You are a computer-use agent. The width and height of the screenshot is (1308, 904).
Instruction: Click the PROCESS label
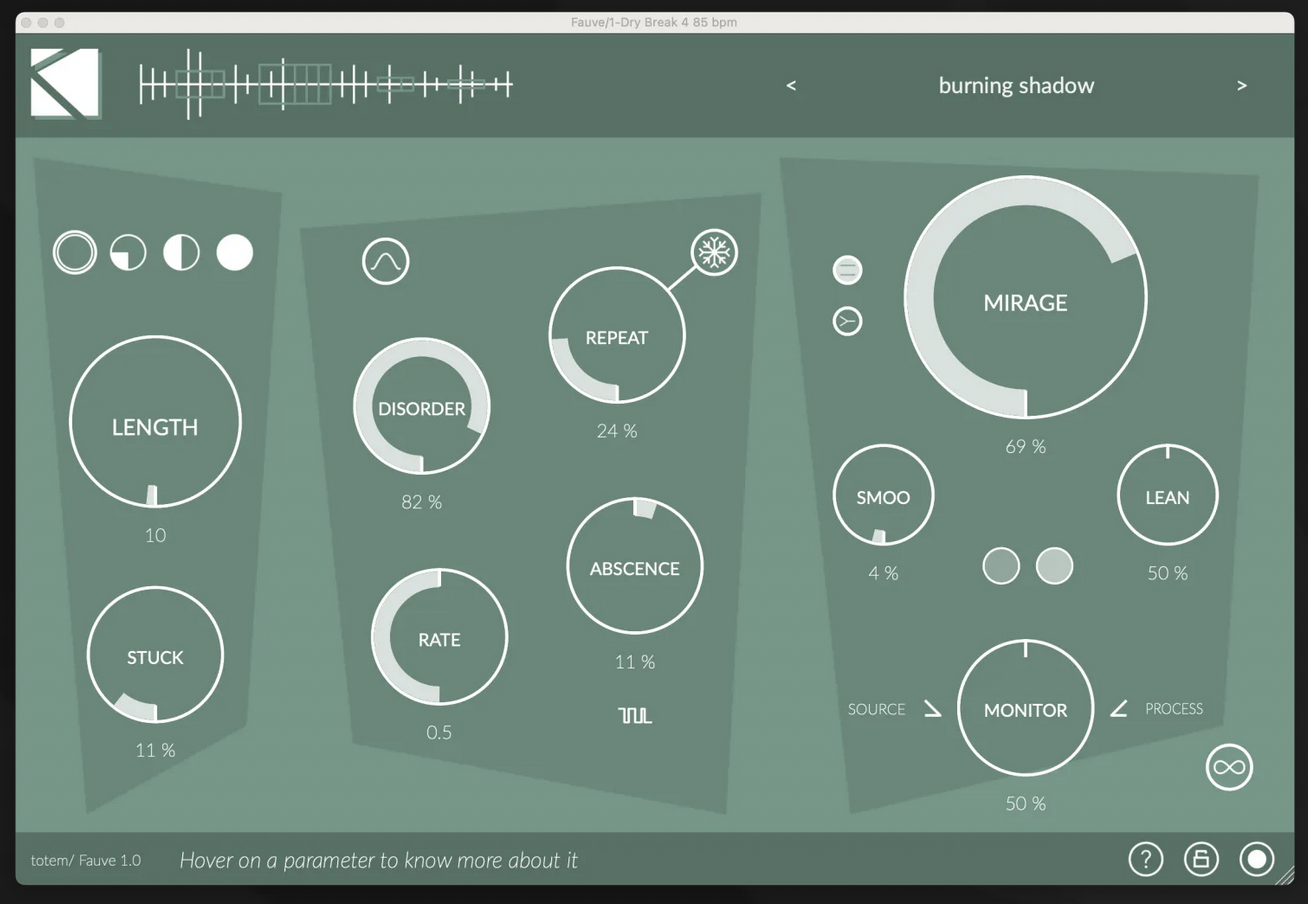click(1174, 709)
